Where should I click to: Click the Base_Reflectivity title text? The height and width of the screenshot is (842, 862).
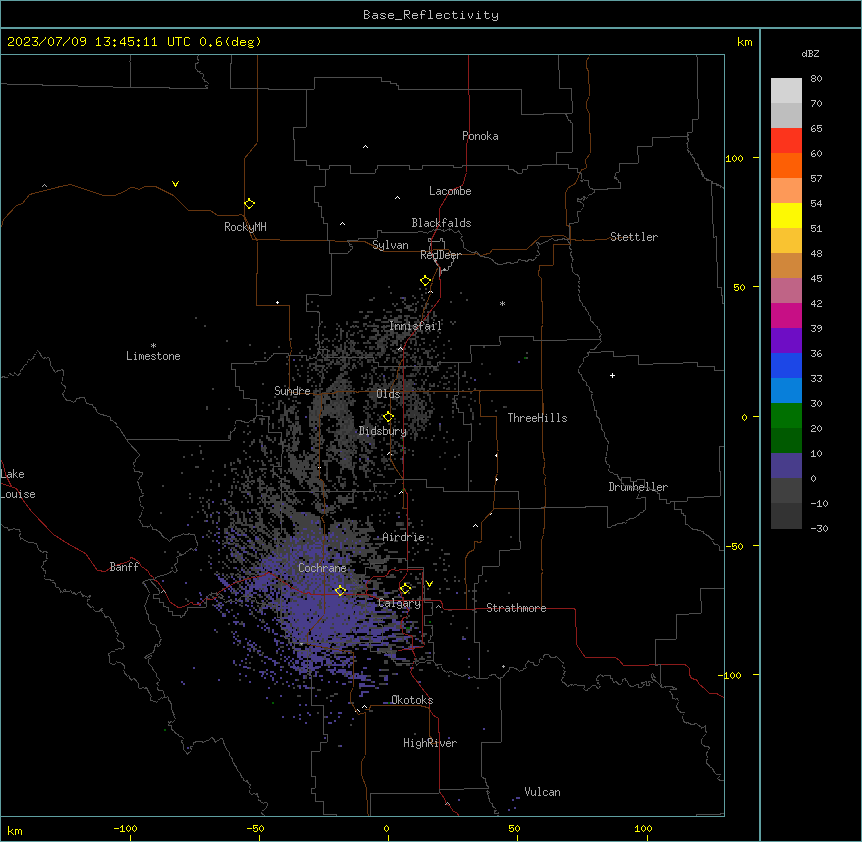(431, 15)
